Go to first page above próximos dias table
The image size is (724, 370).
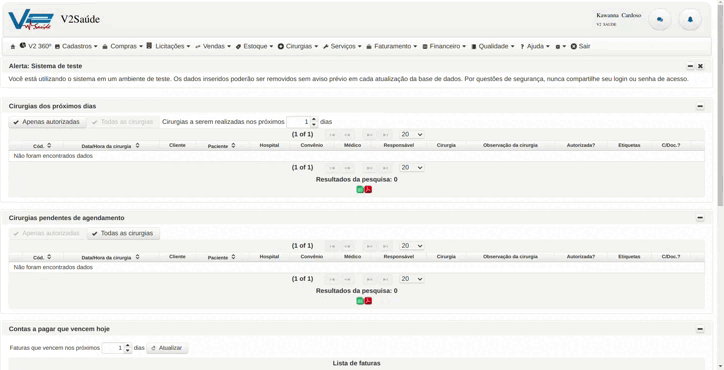click(332, 134)
